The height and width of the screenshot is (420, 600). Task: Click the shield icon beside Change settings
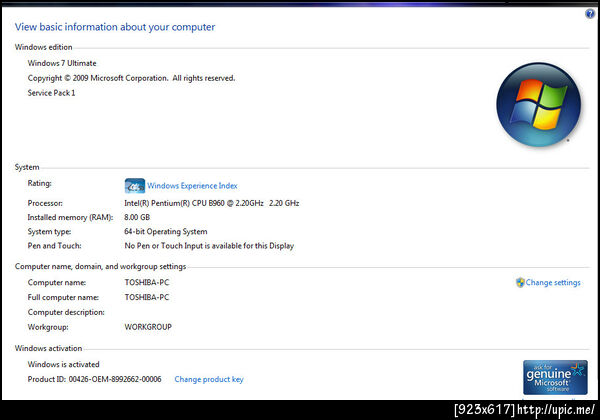pyautogui.click(x=520, y=283)
